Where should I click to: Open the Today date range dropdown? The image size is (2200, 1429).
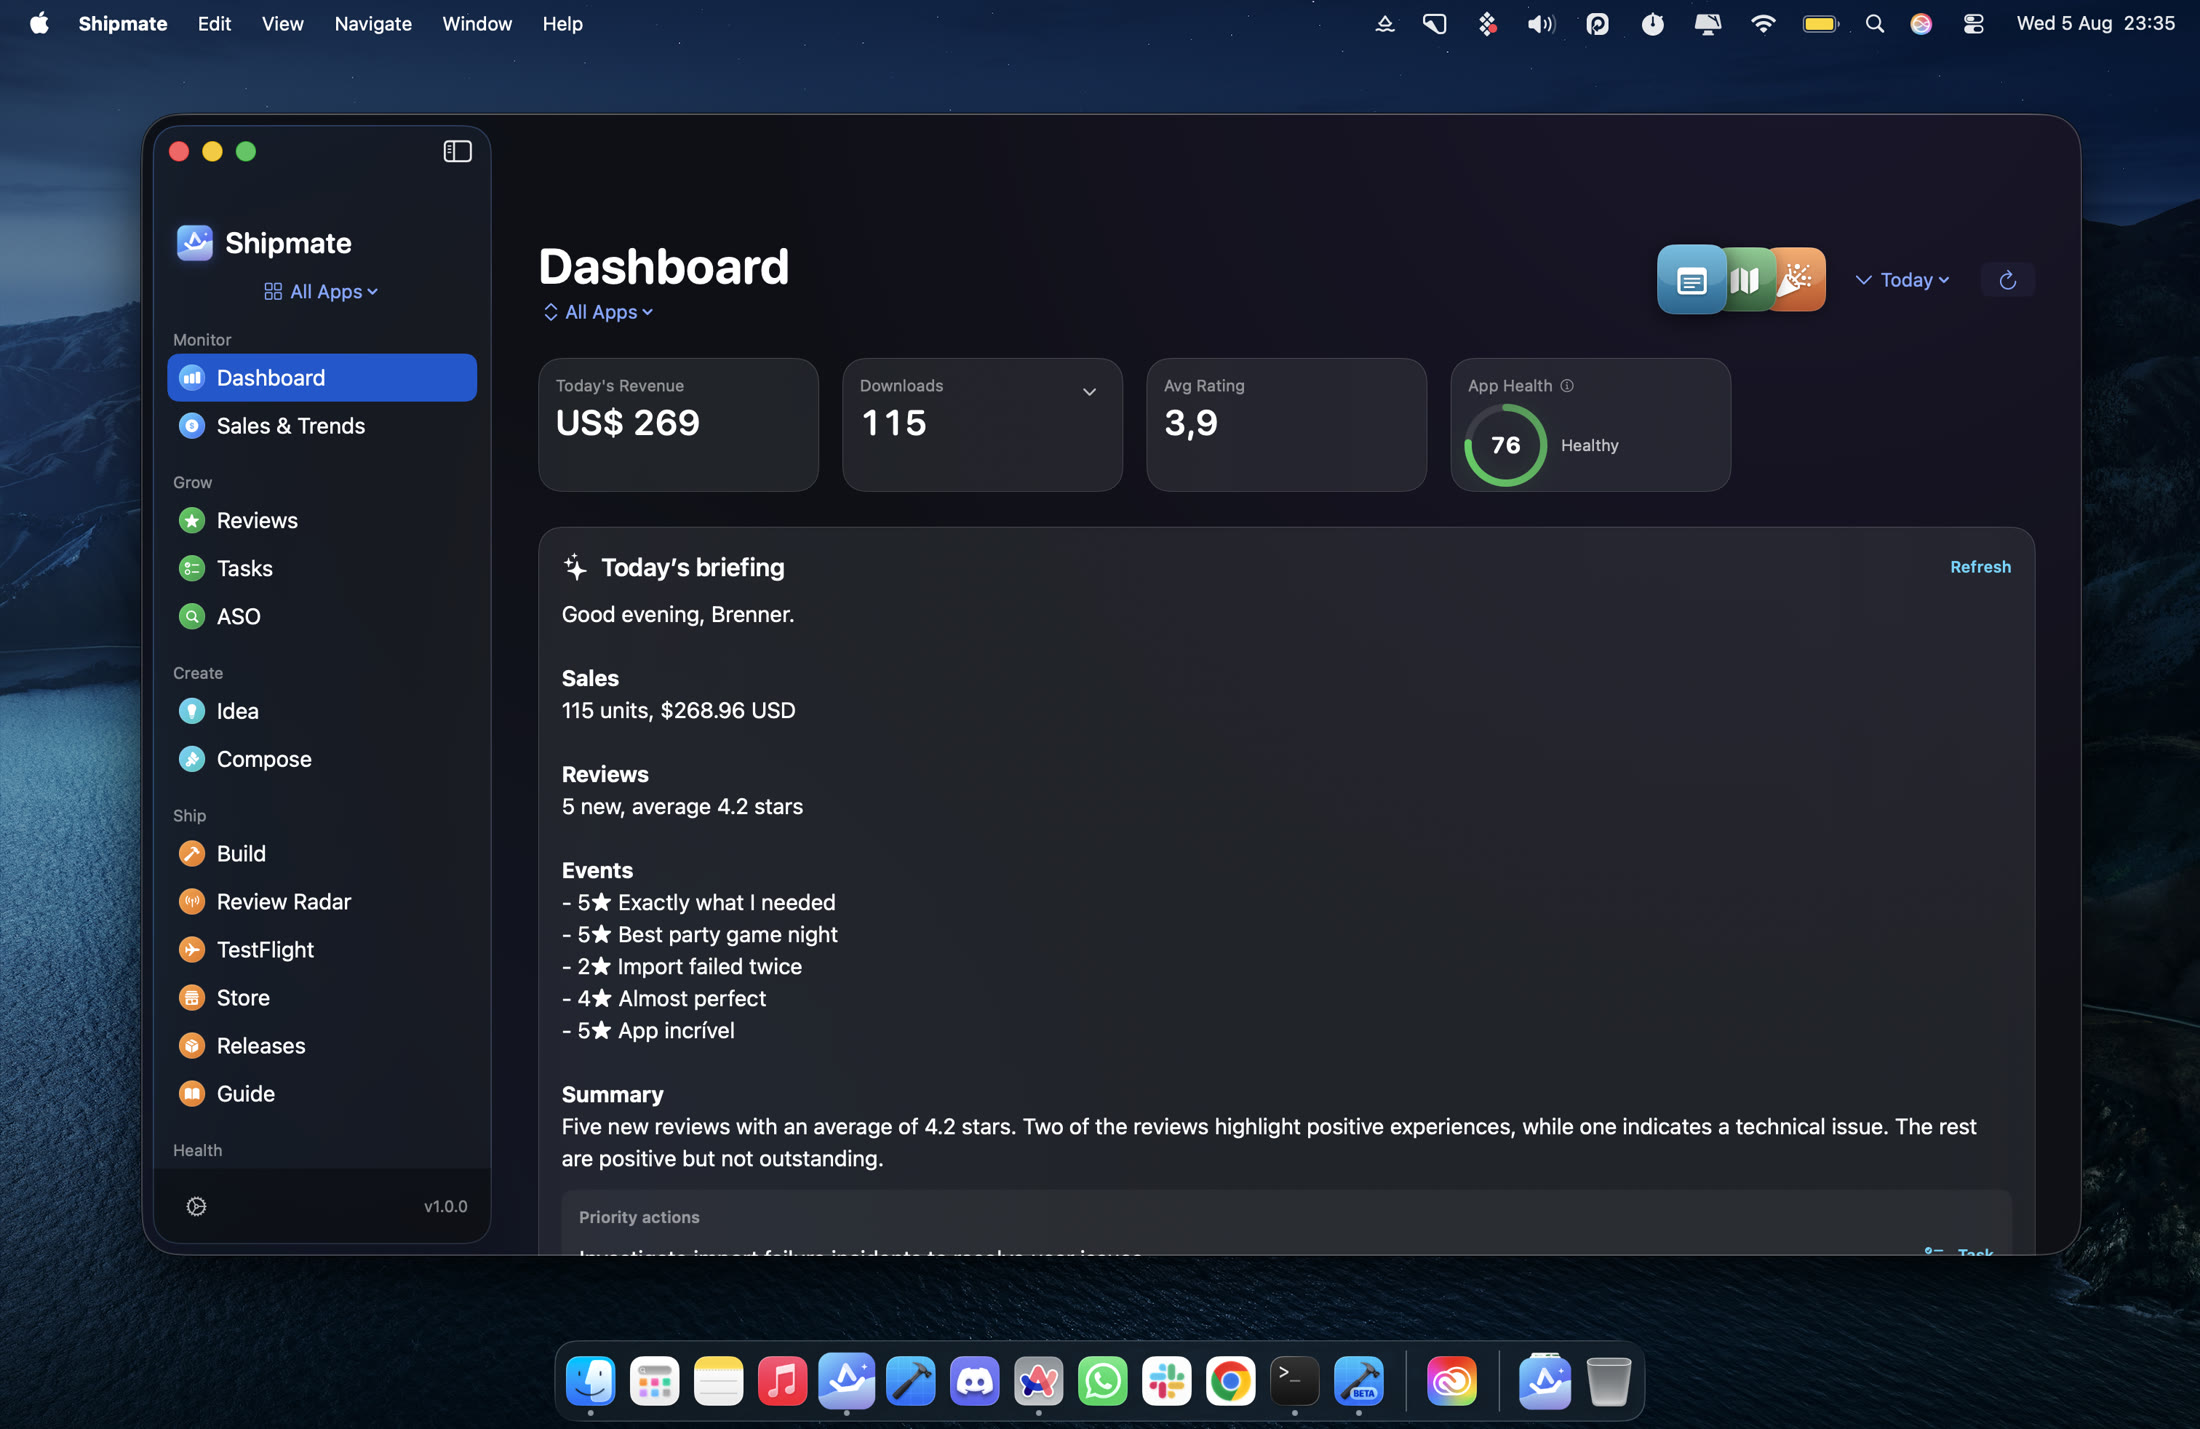(x=1903, y=280)
